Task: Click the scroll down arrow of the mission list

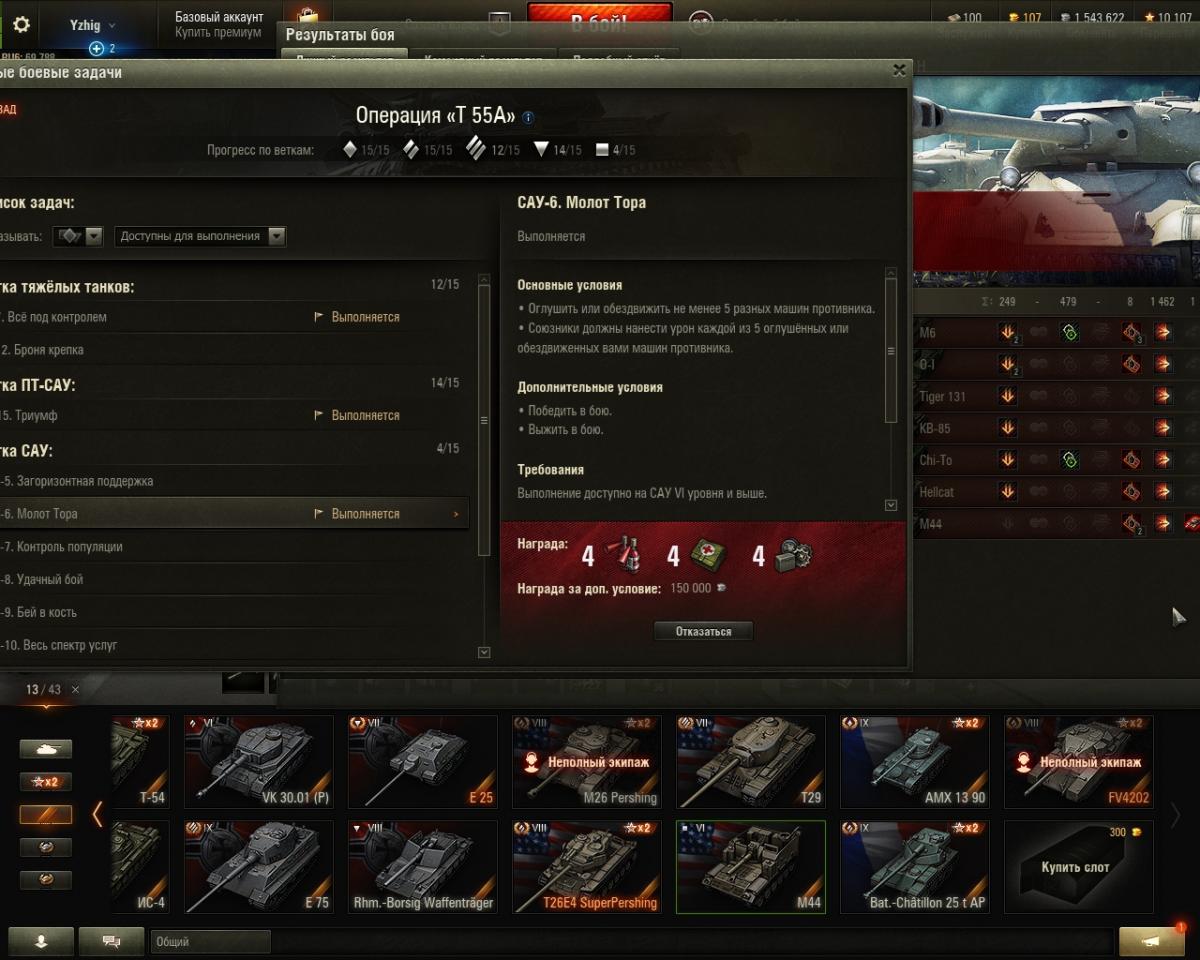Action: point(485,653)
